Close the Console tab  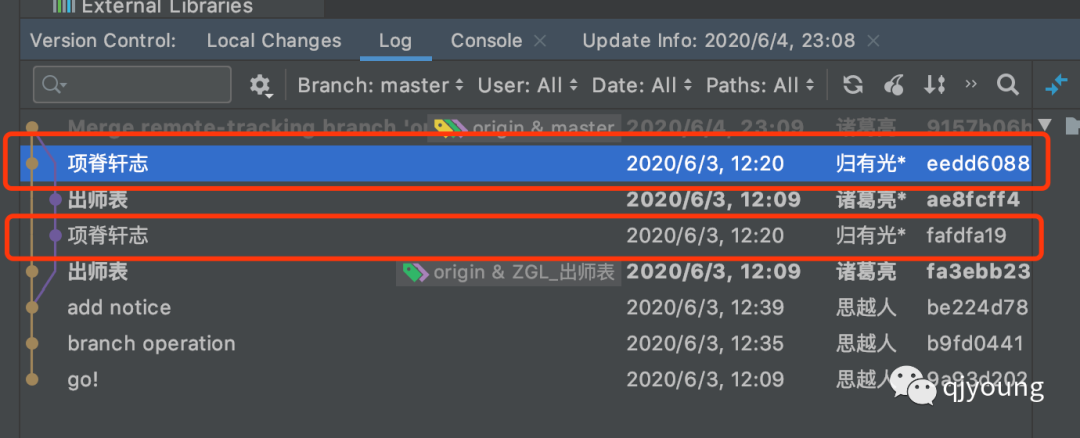(x=540, y=41)
